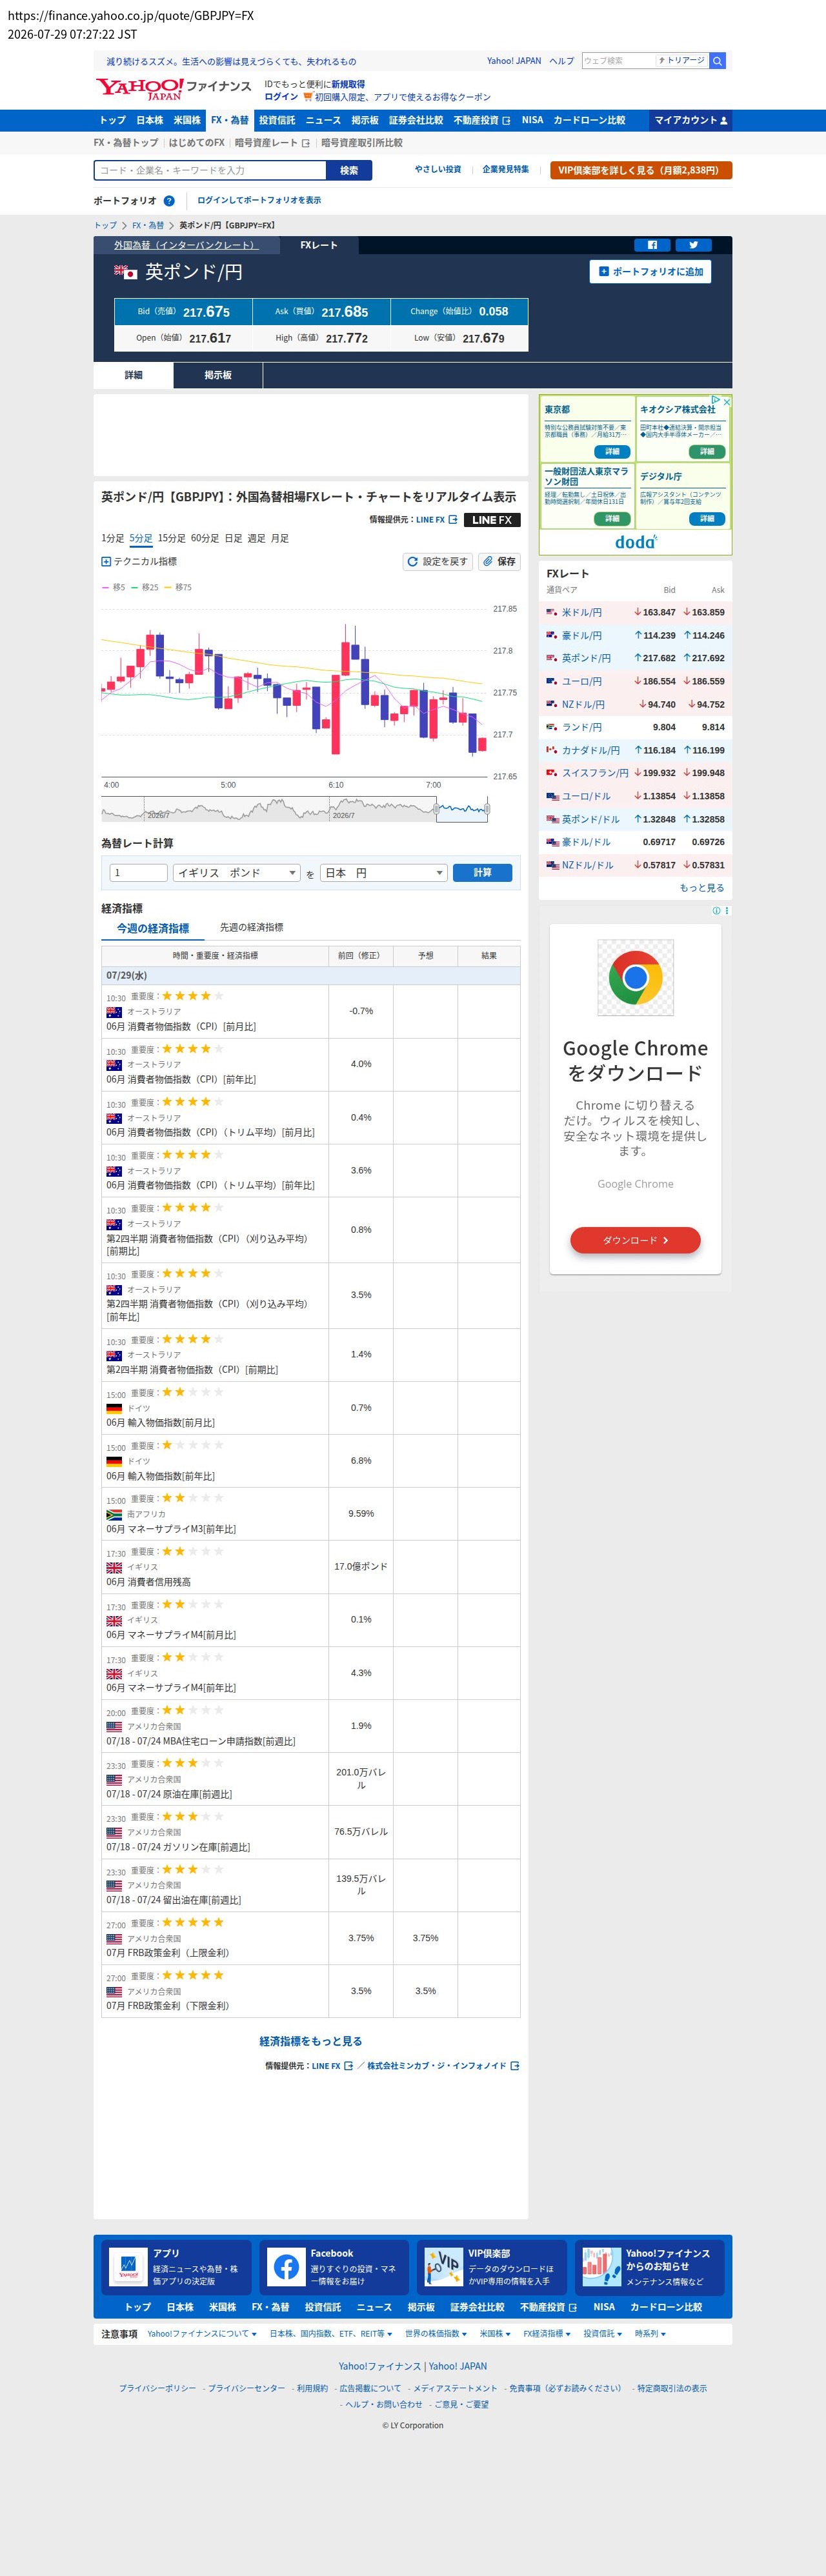Expand Yahoo!ファイナンスについて in the 注意事項 bar
The width and height of the screenshot is (826, 2576).
click(x=202, y=2334)
